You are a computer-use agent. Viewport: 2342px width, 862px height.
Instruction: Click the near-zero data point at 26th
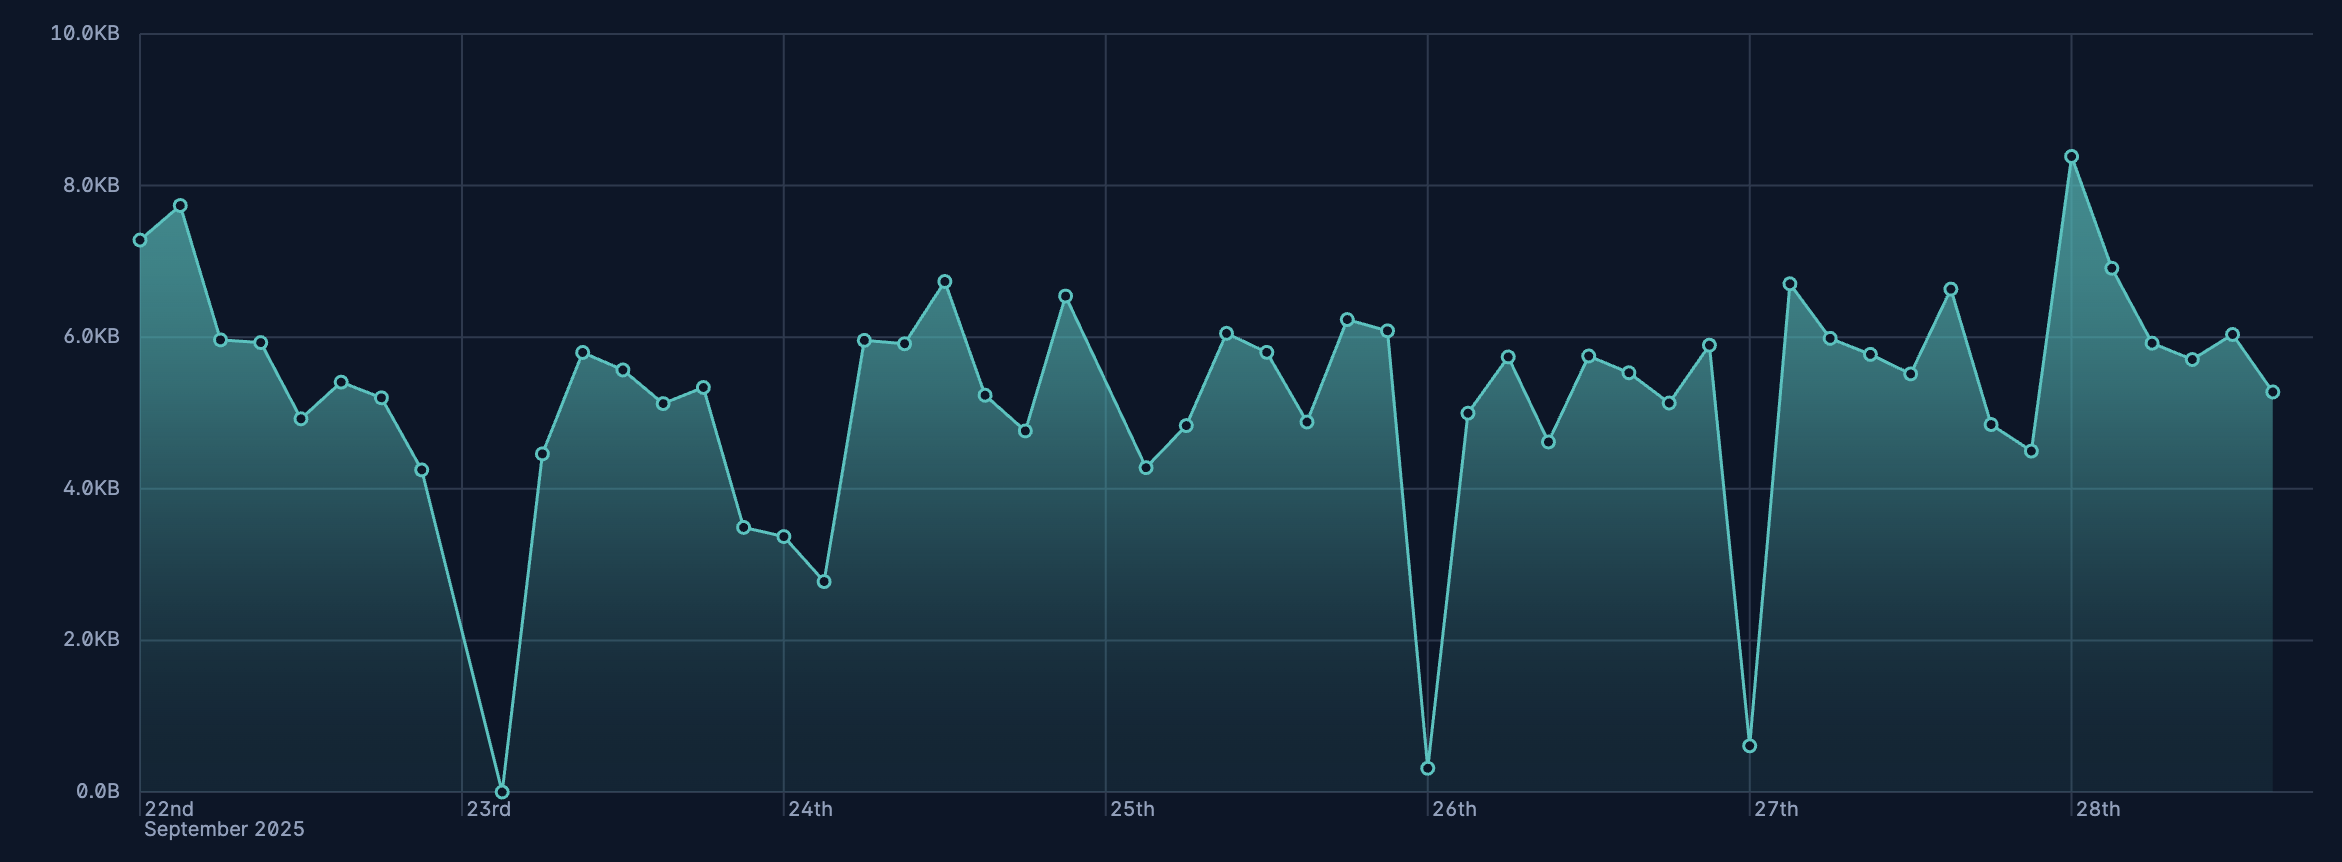point(1427,768)
